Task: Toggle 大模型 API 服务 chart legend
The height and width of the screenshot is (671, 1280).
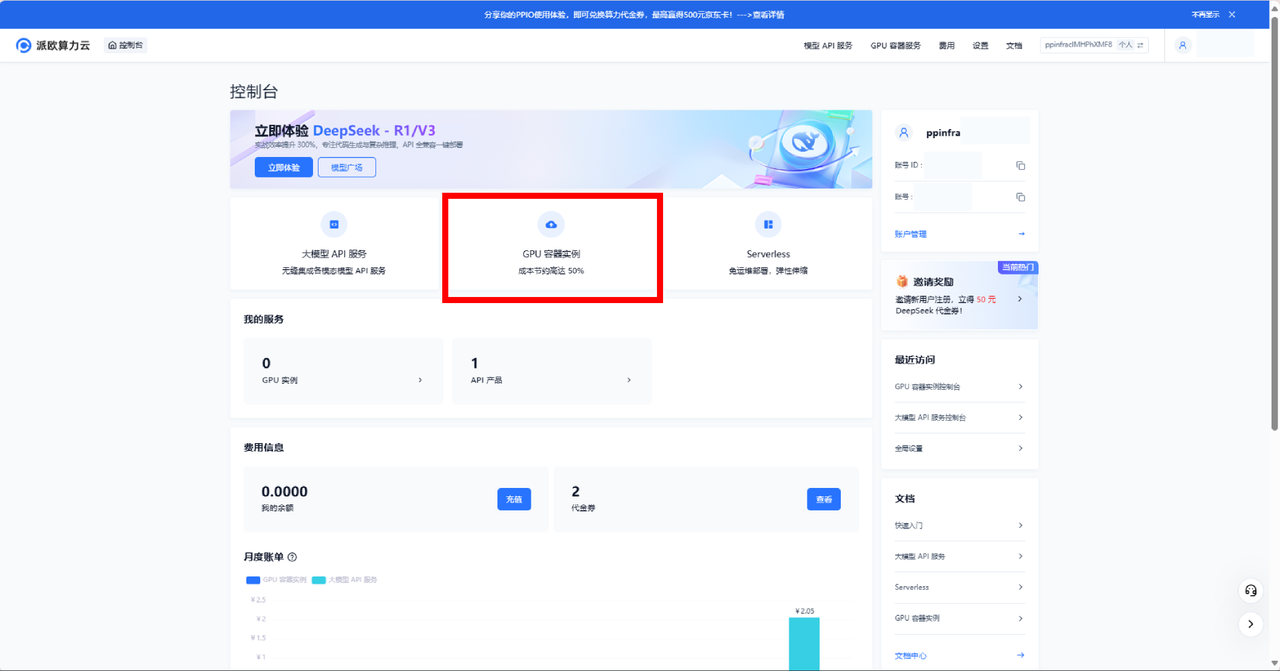Action: [345, 580]
